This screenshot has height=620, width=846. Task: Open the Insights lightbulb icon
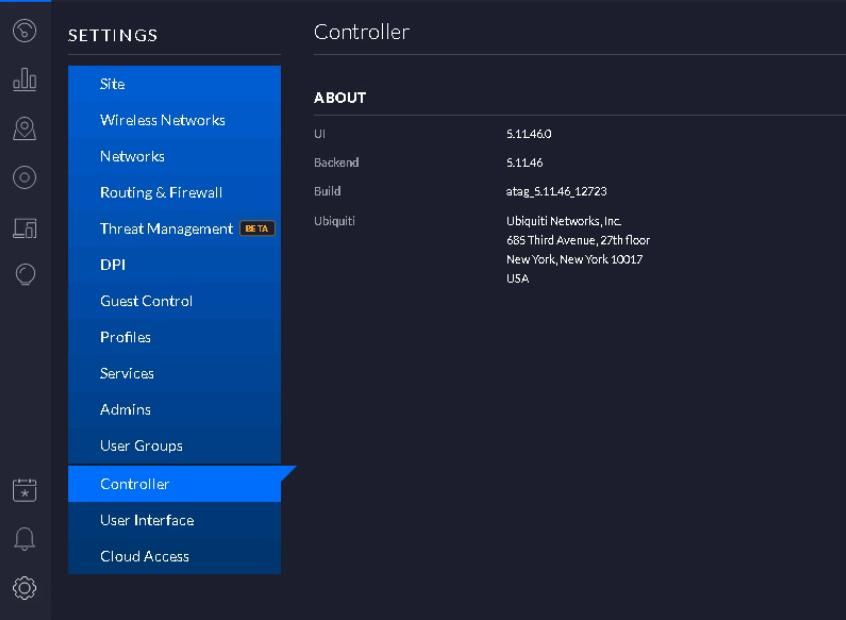point(24,274)
